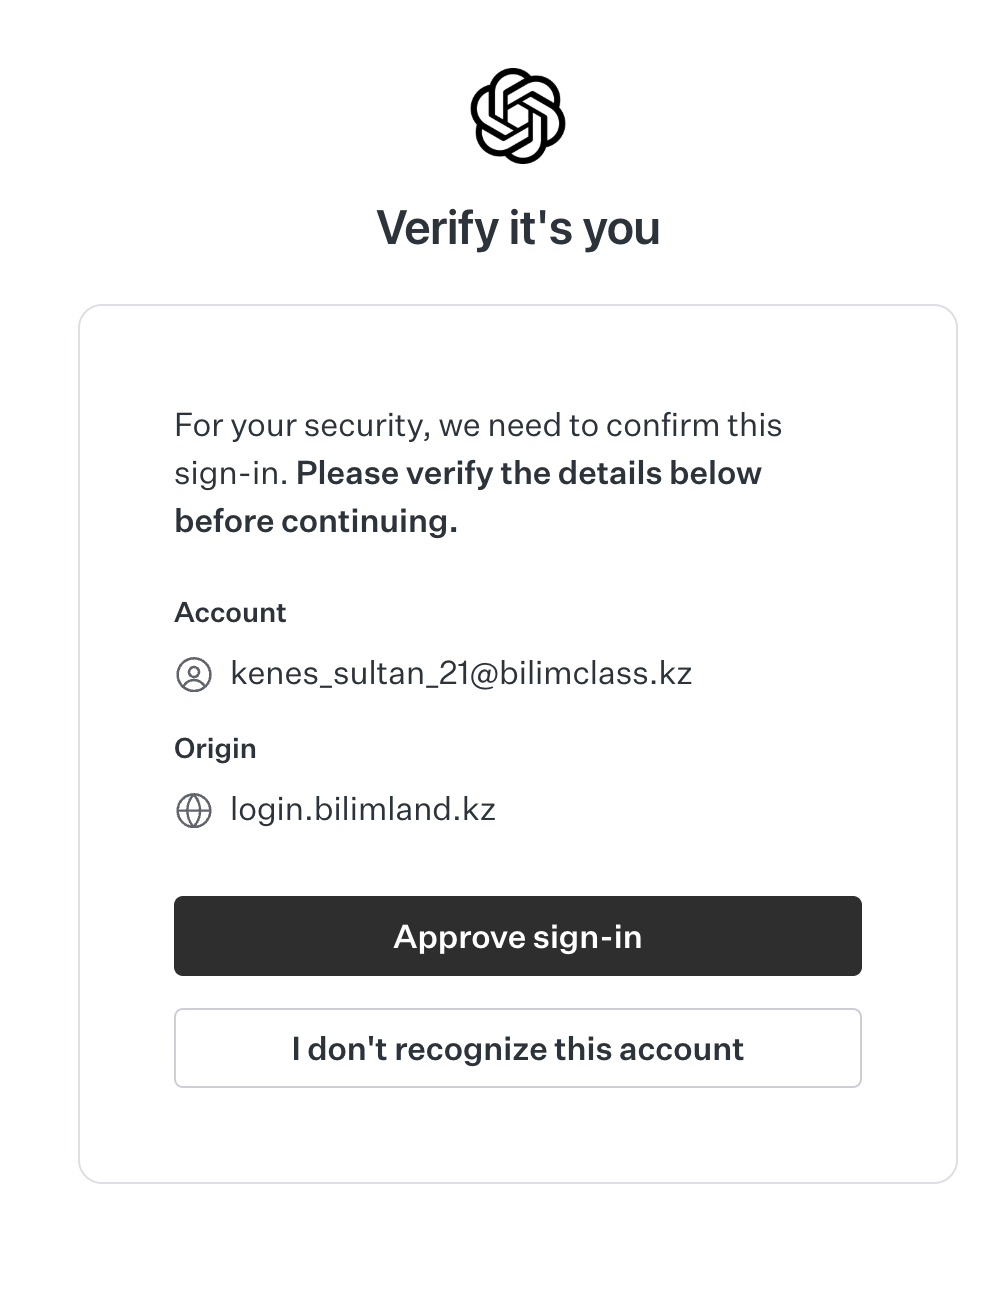Click the "kenes_sultan_21" username in the email
Screen dimensions: 1008x1300
coord(349,673)
